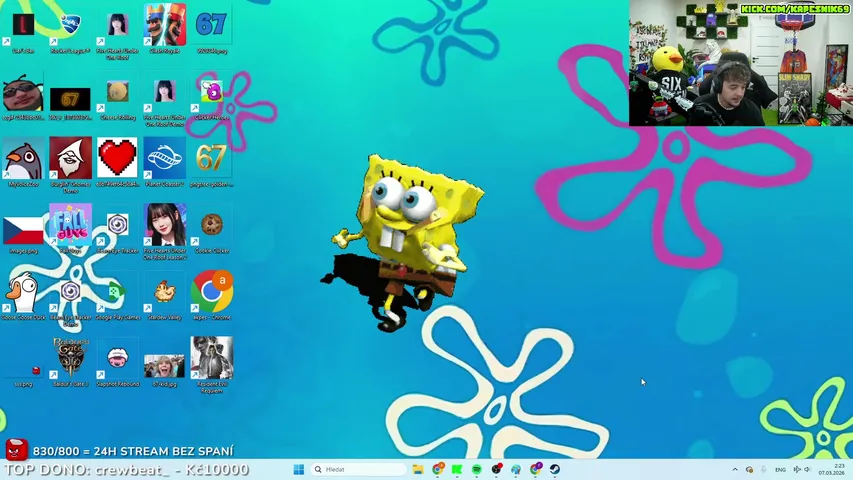Open Steam from the taskbar
Viewport: 853px width, 480px height.
(x=555, y=469)
